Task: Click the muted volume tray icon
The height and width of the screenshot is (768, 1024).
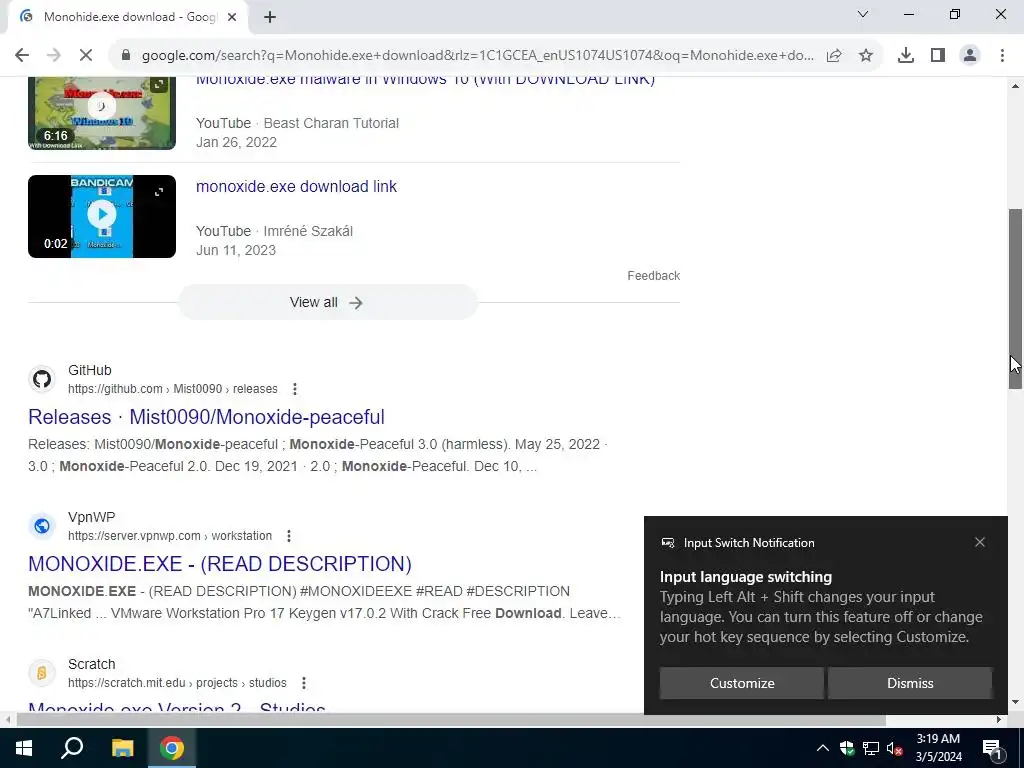Action: [x=895, y=748]
